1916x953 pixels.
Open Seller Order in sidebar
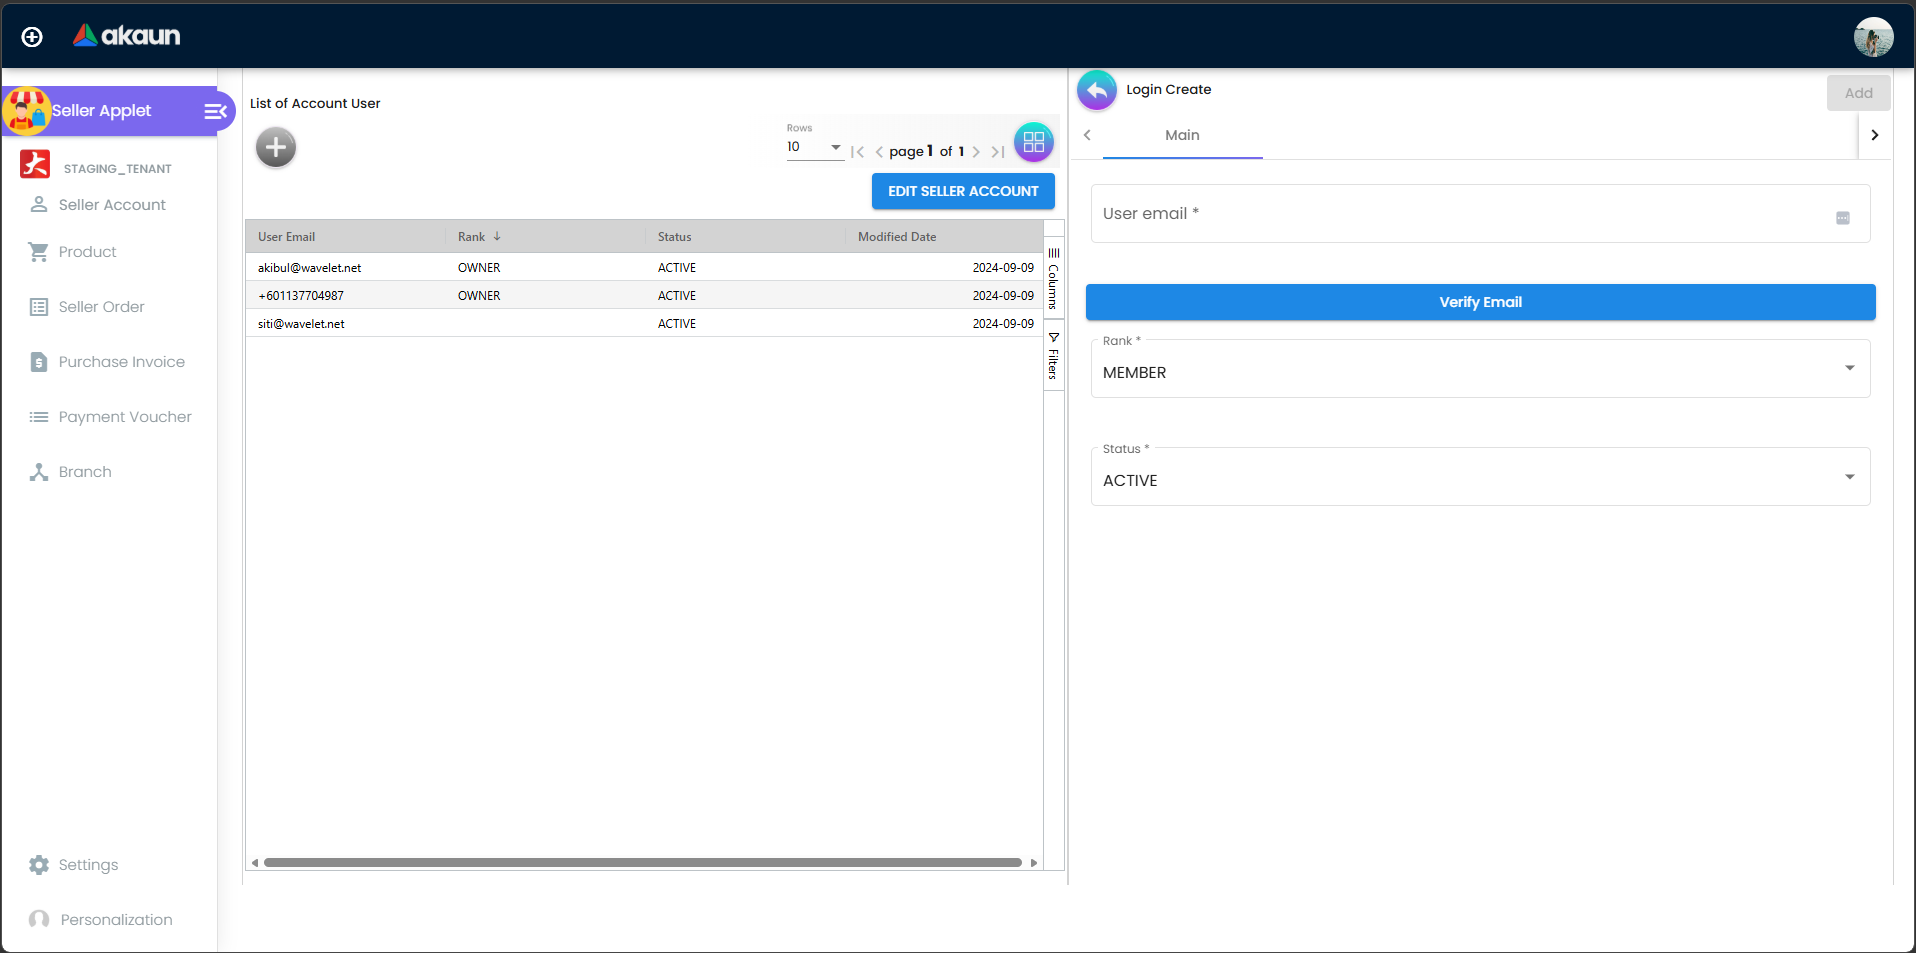(101, 307)
